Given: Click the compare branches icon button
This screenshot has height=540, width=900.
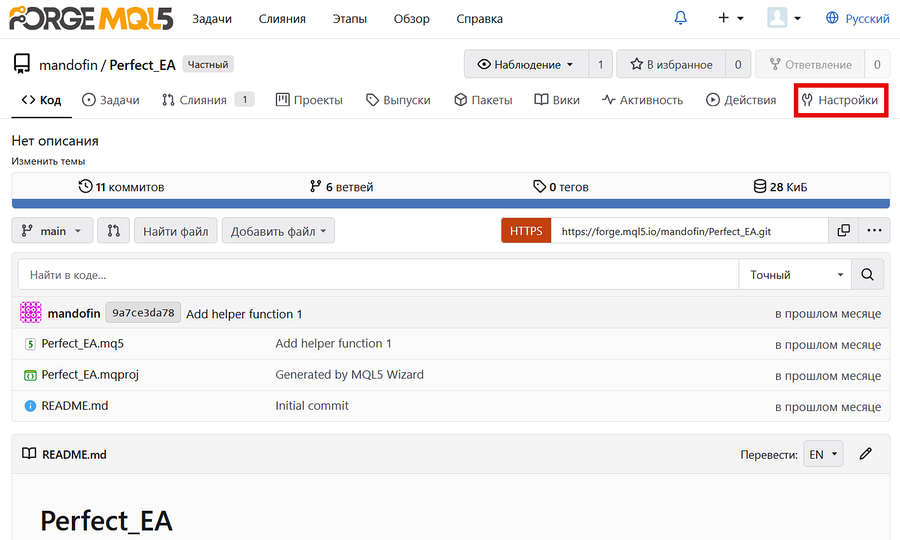Looking at the screenshot, I should (114, 231).
